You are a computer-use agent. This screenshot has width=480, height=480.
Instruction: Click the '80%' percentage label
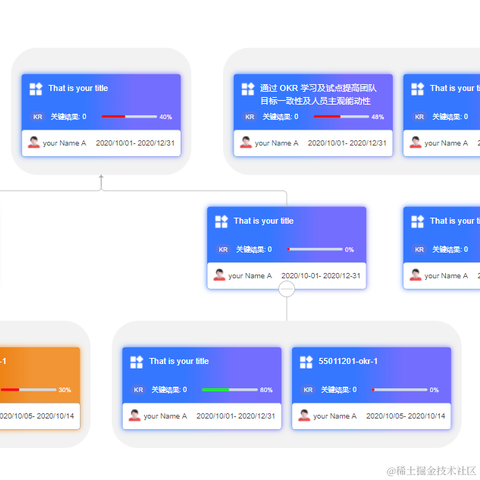[x=266, y=390]
